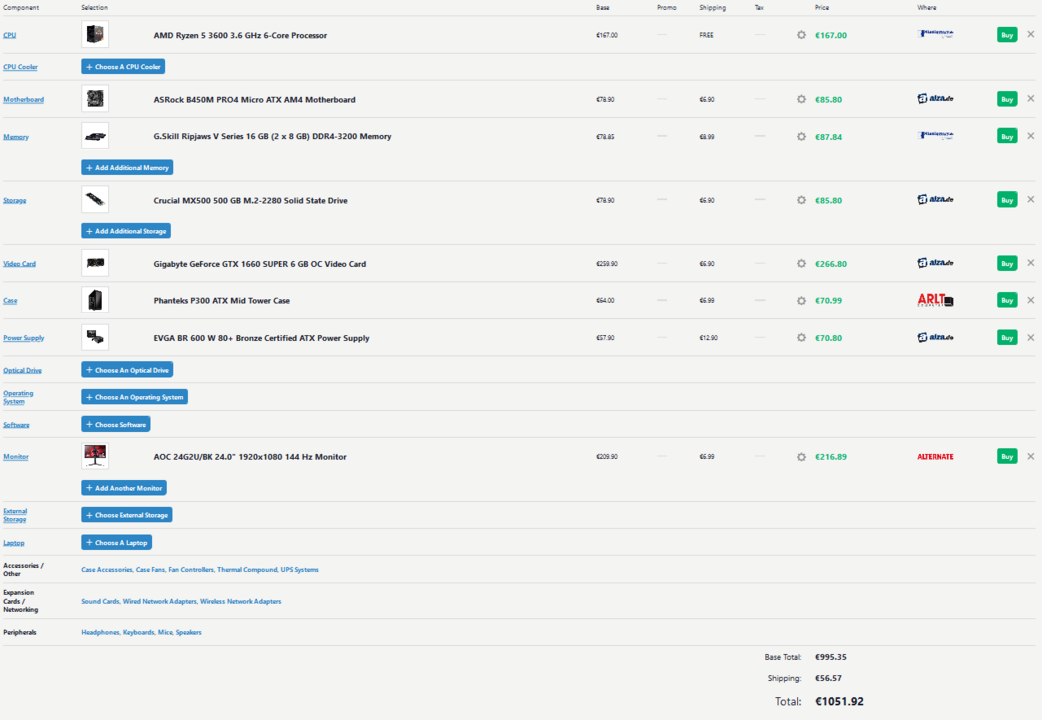The width and height of the screenshot is (1042, 720).
Task: Open the ALTERNATE merchant logo for Monitor
Action: (935, 457)
